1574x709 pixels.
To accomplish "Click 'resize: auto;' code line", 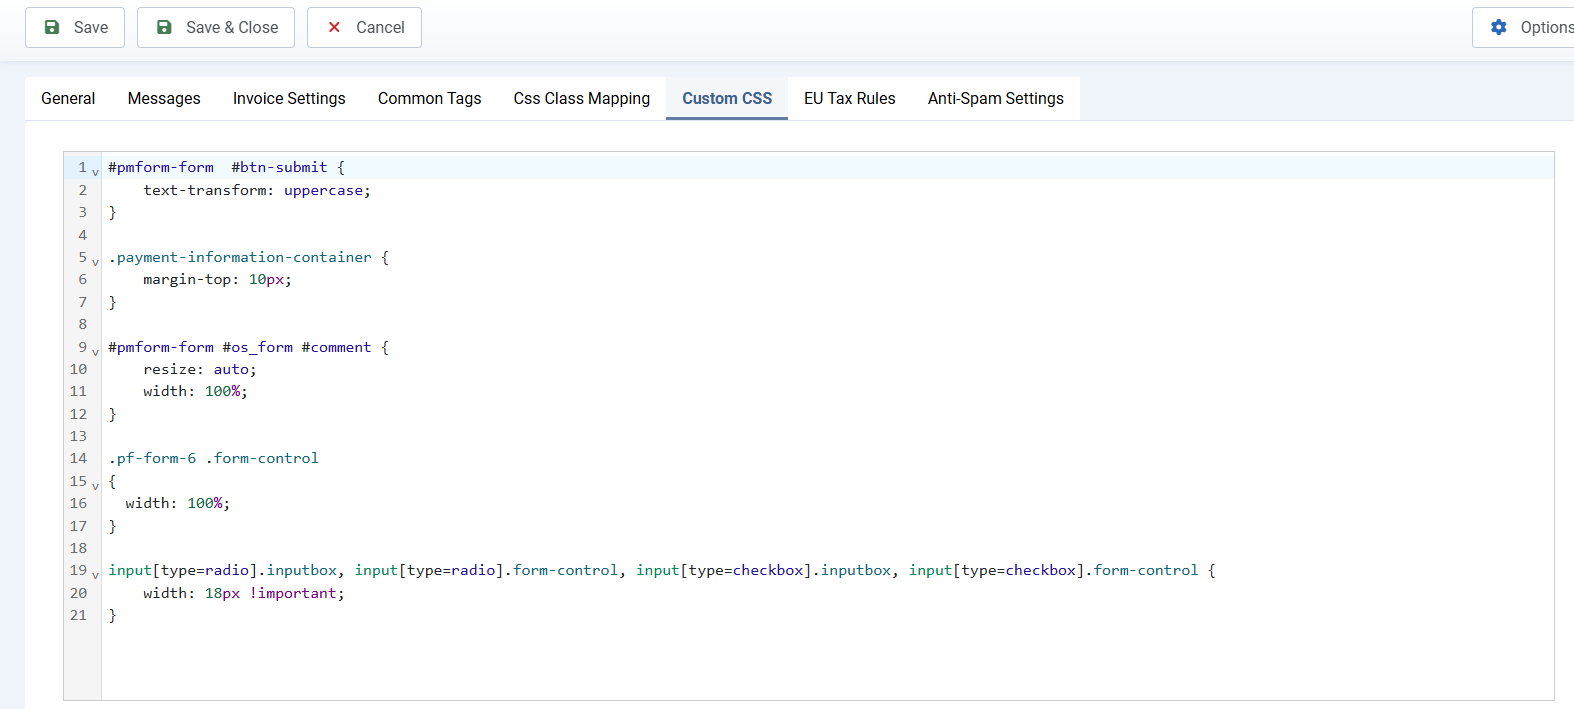I will (x=200, y=369).
